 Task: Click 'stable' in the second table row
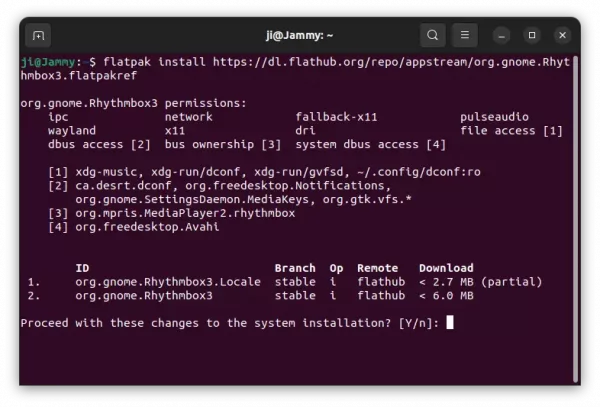295,296
